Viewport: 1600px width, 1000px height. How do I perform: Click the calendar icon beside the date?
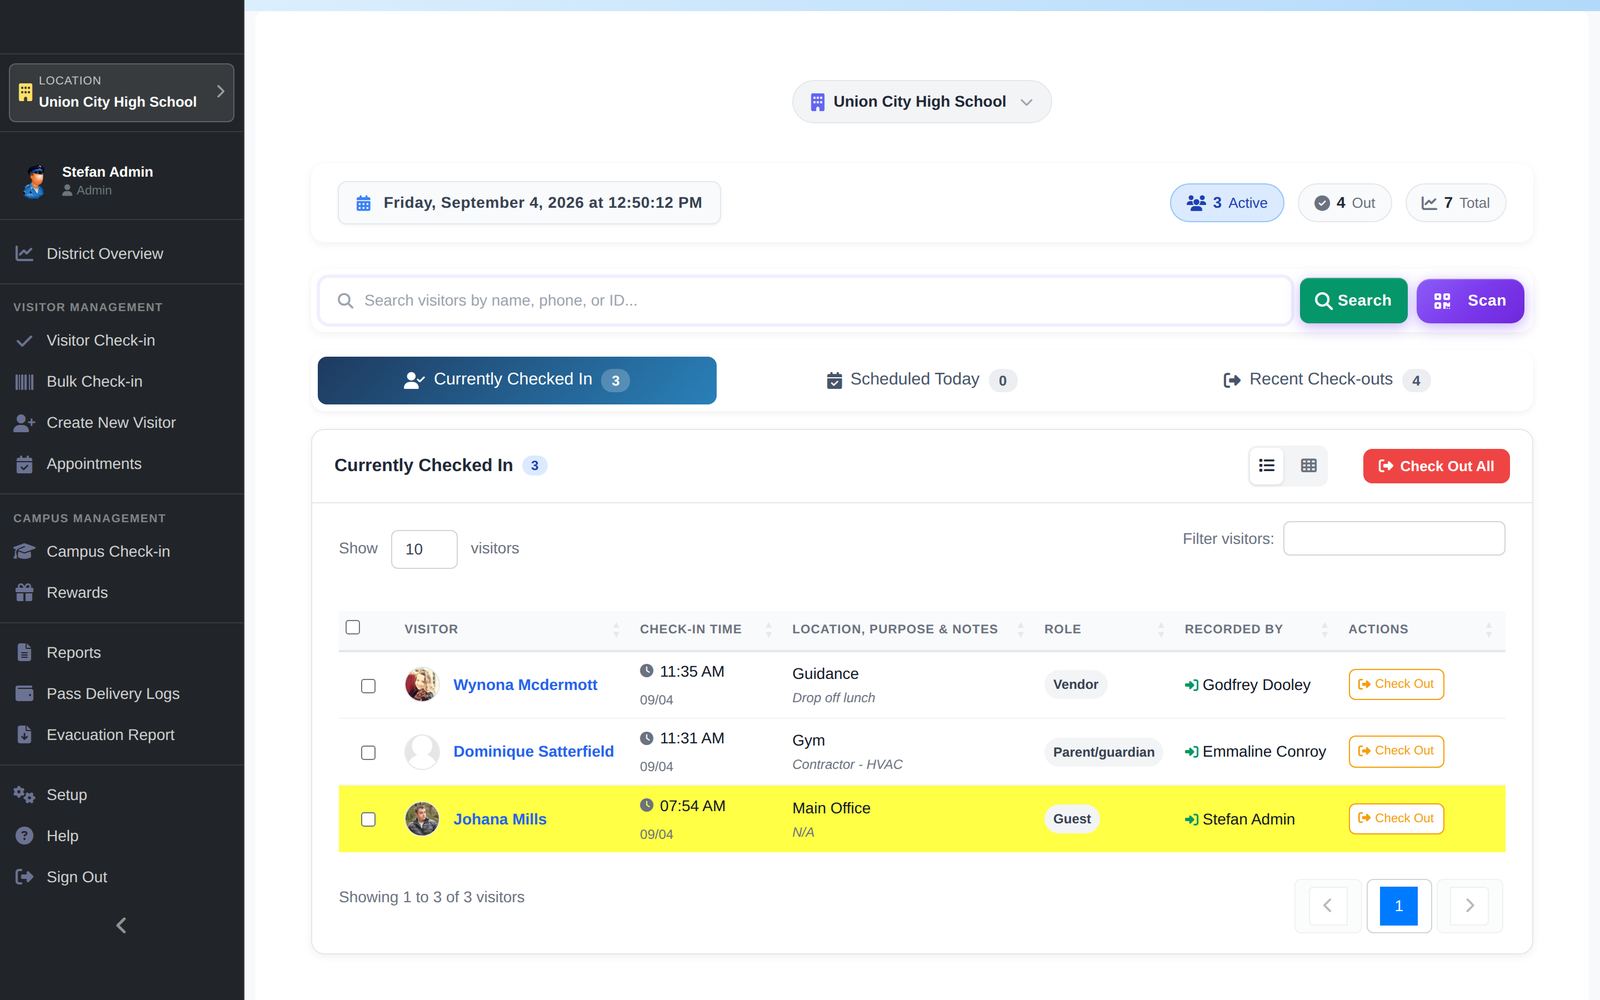[x=364, y=203]
